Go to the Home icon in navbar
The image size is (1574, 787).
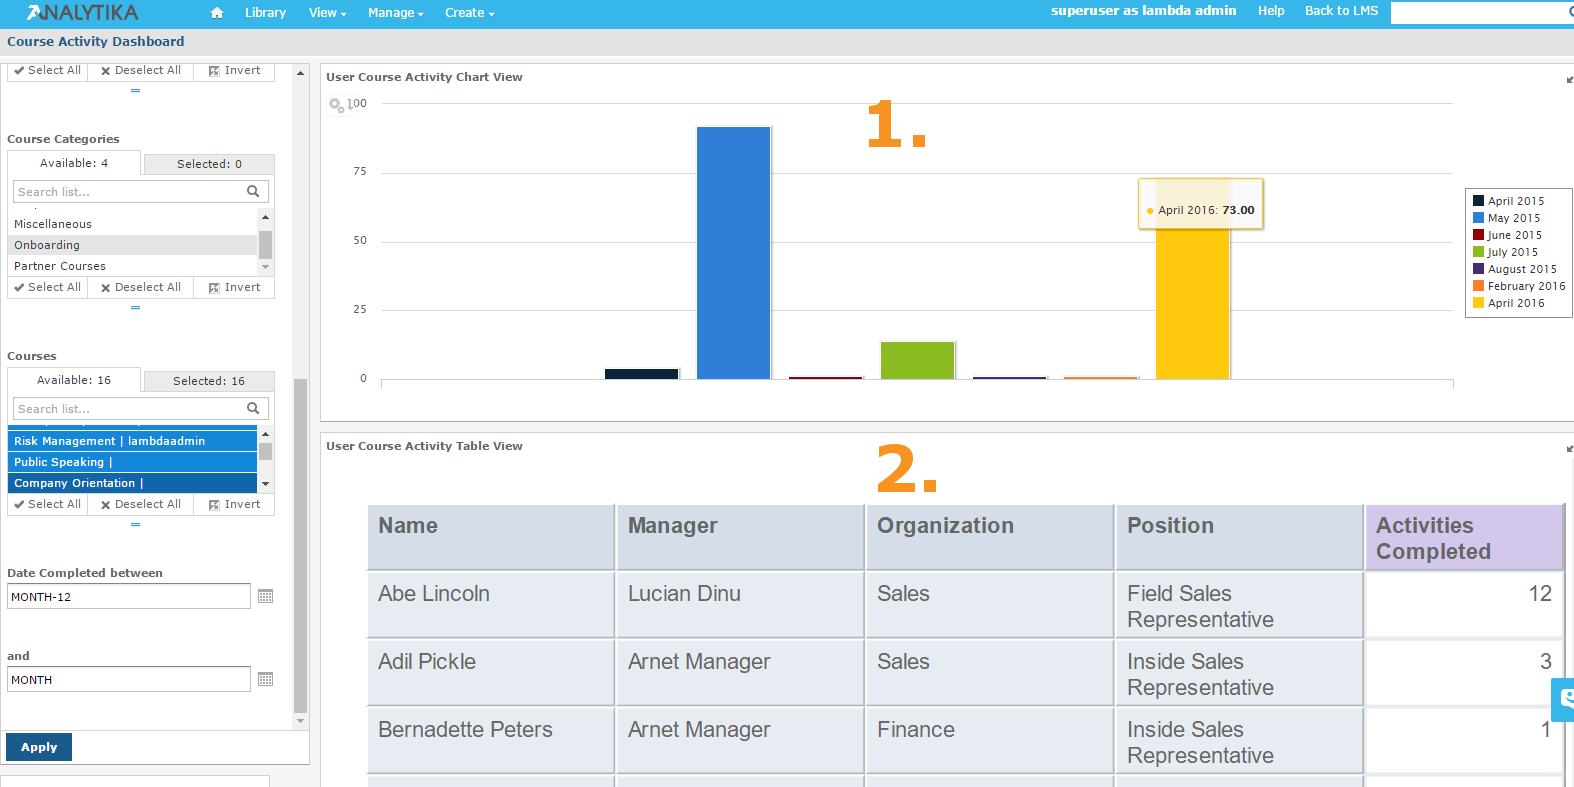217,13
